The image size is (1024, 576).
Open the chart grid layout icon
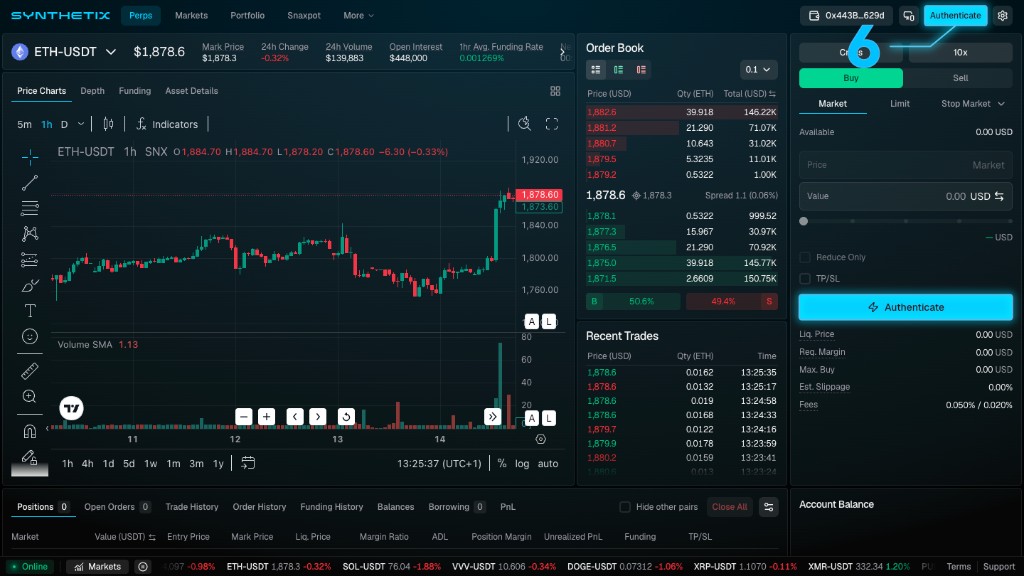pyautogui.click(x=555, y=91)
